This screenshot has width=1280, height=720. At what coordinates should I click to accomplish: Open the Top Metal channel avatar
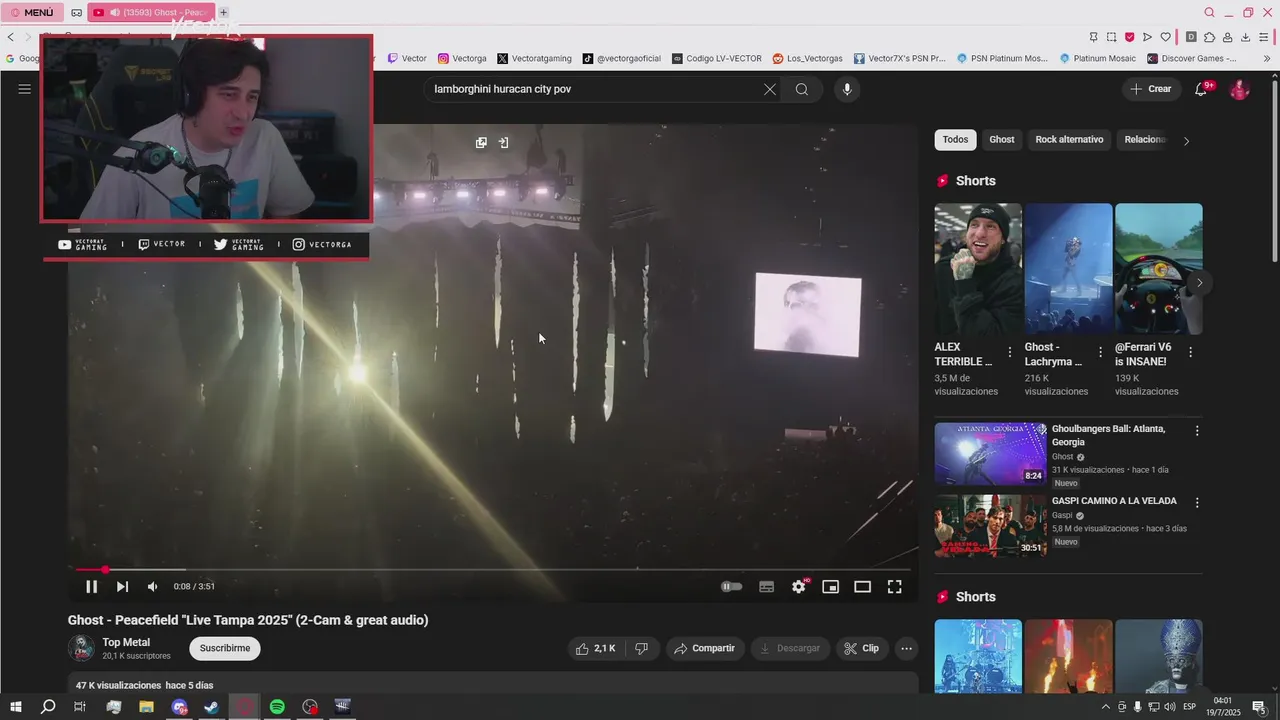[81, 648]
